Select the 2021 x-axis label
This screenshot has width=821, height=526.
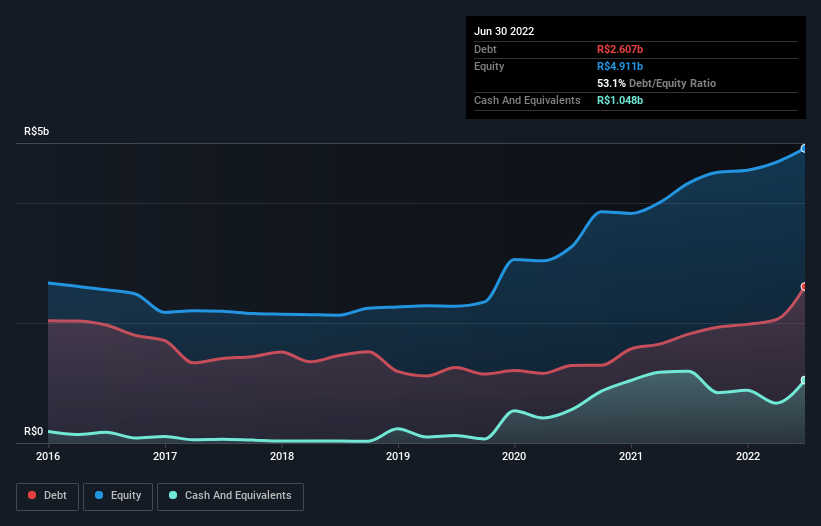[631, 456]
